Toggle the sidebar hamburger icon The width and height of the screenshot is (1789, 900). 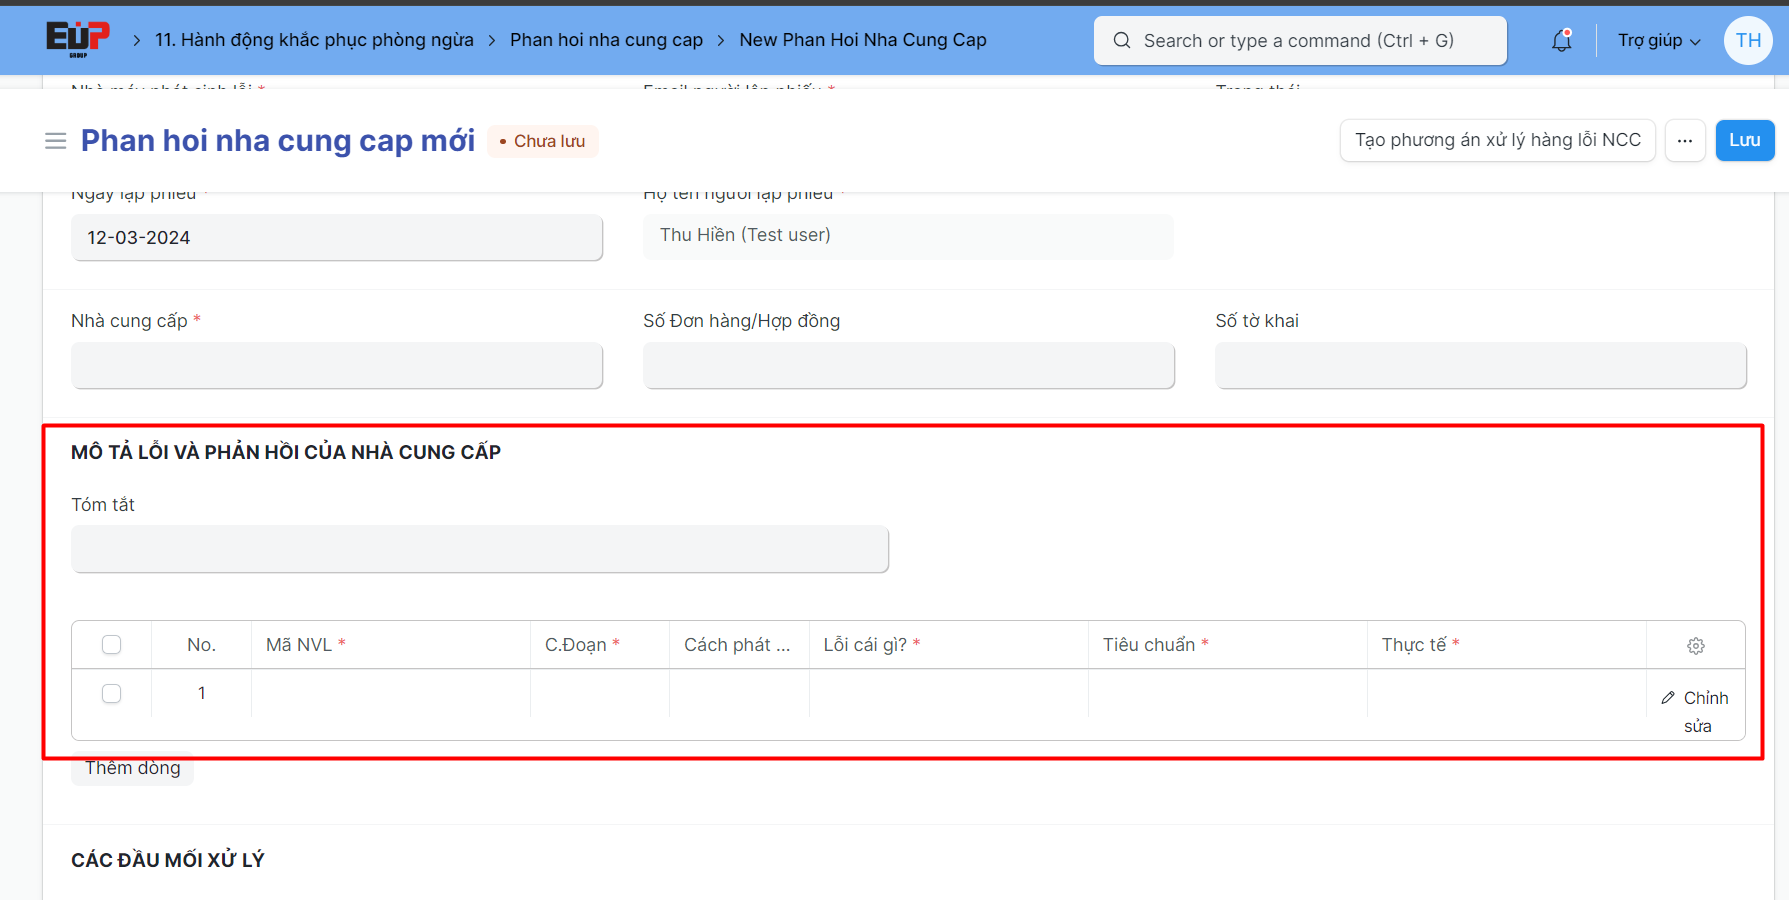(56, 141)
